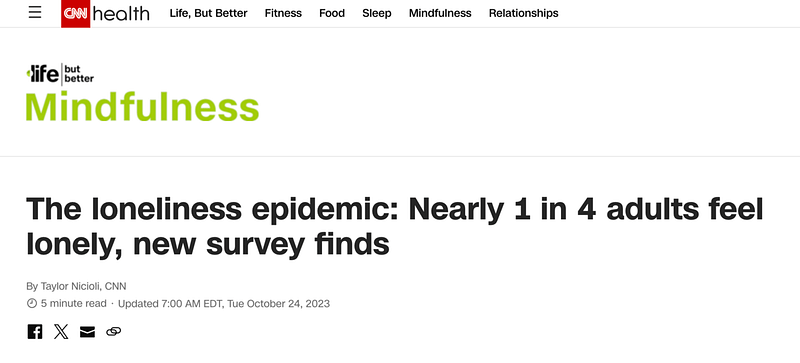Open the green Mindfulness section heading
800x363 pixels.
click(x=142, y=107)
